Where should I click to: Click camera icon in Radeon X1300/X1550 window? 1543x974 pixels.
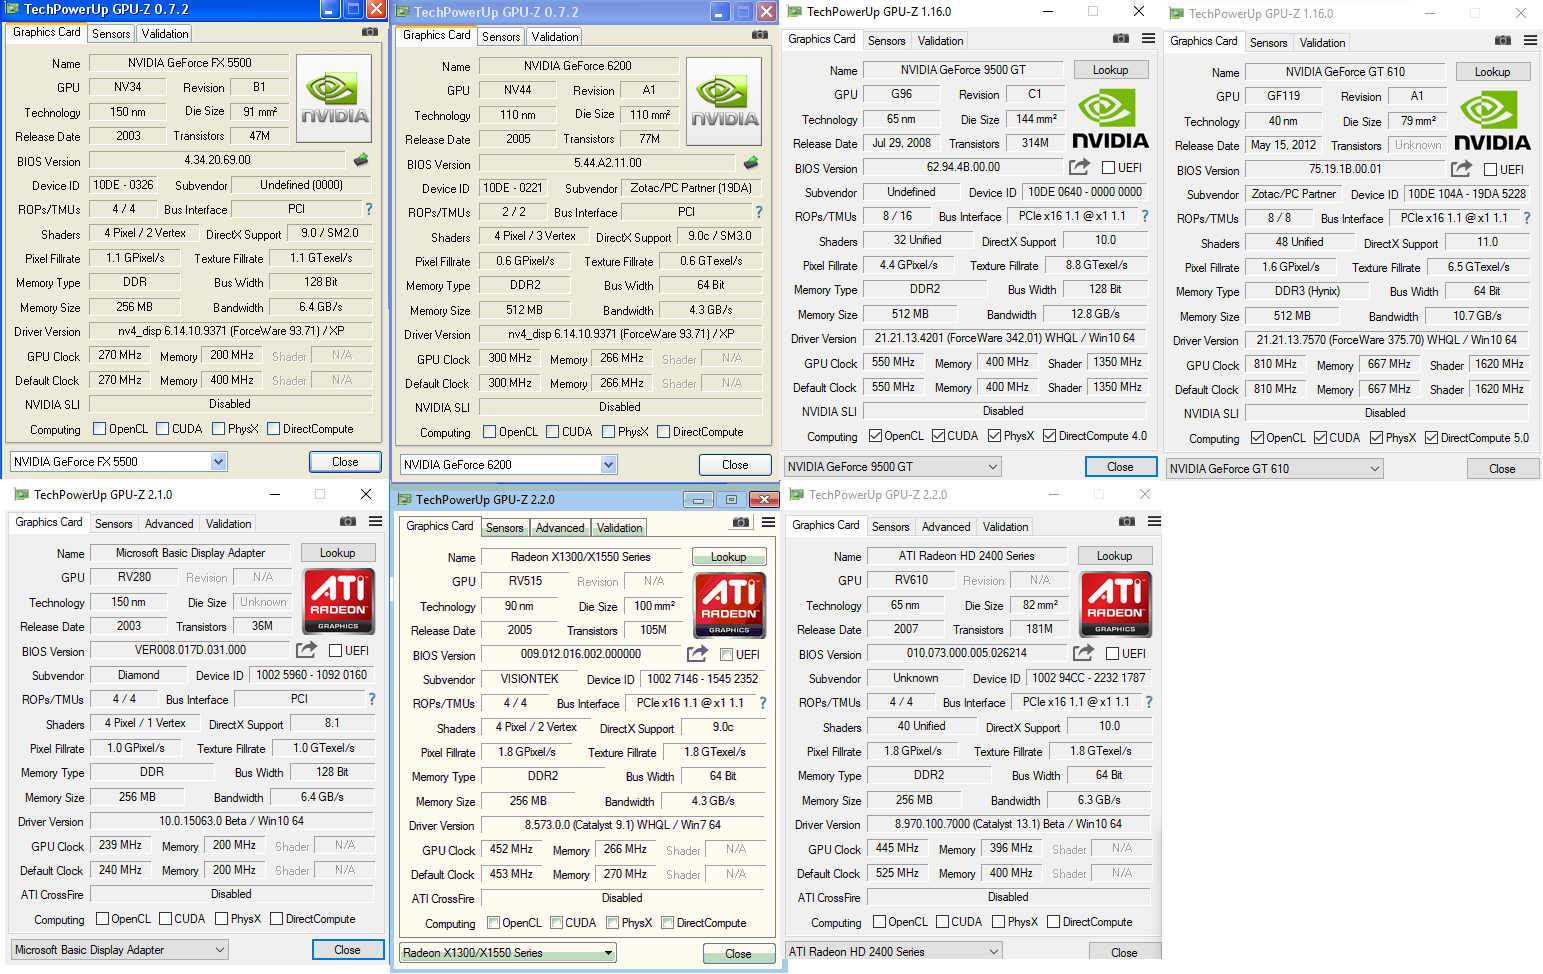point(741,523)
